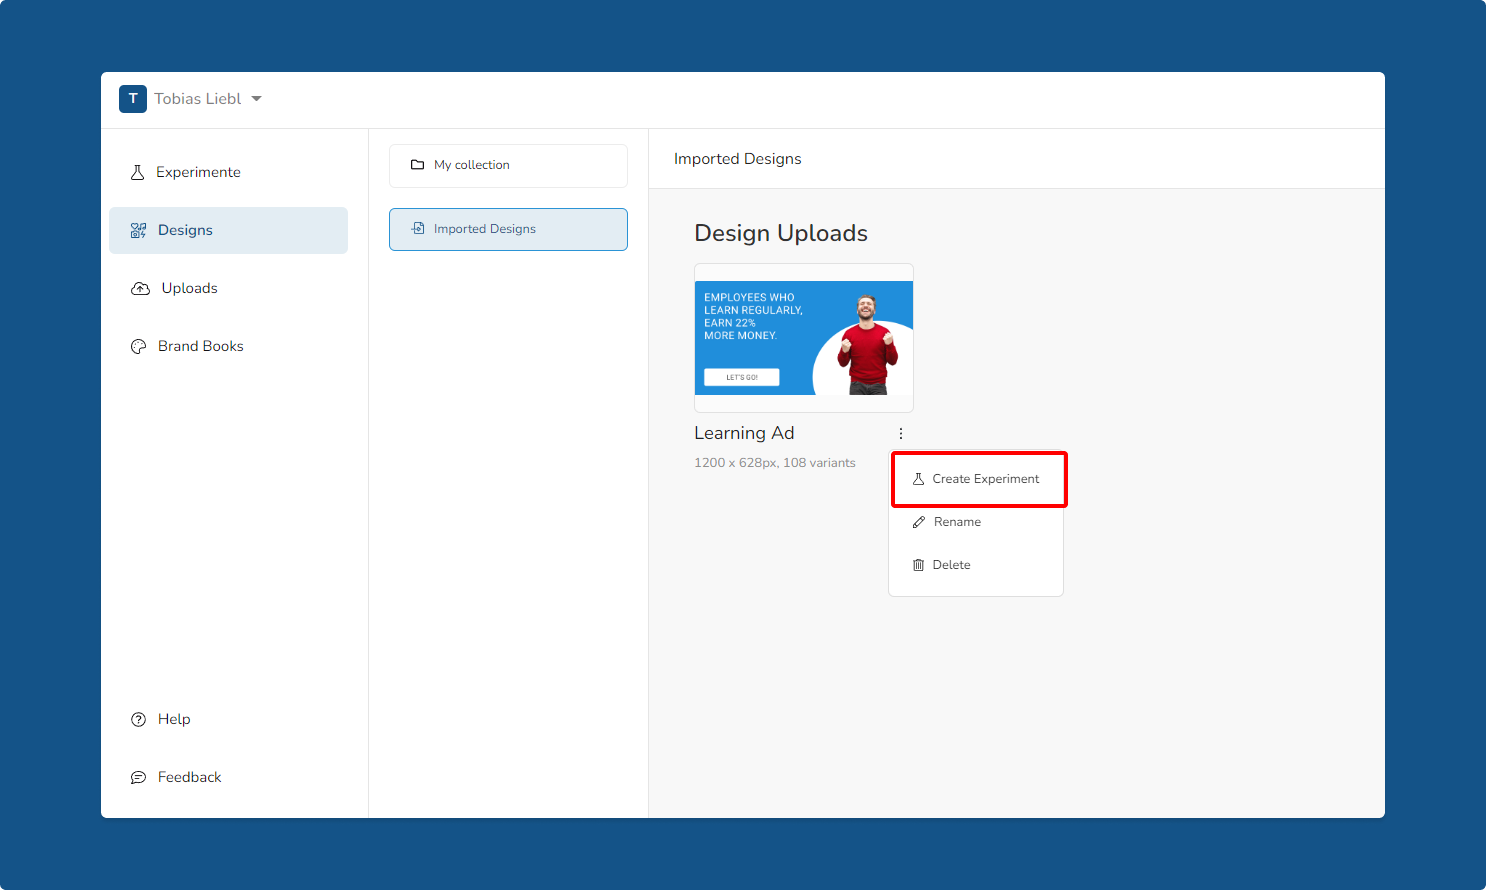This screenshot has height=890, width=1486.
Task: Click the Design Uploads heading
Action: [781, 233]
